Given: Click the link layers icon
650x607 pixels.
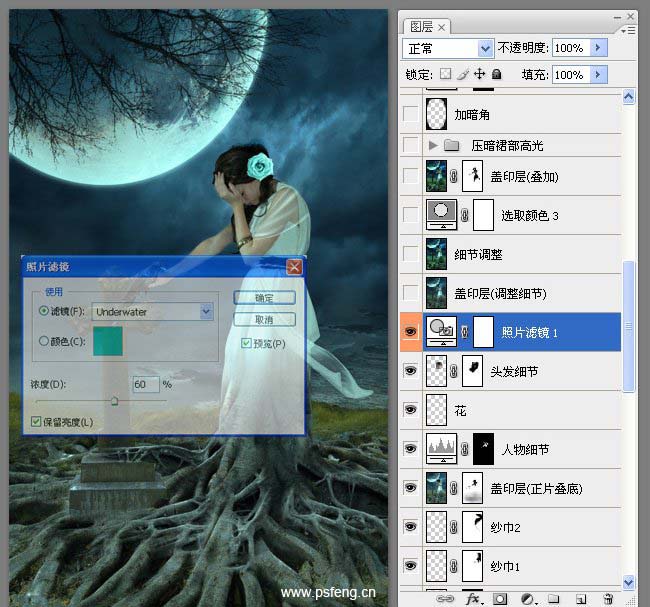Looking at the screenshot, I should click(445, 599).
